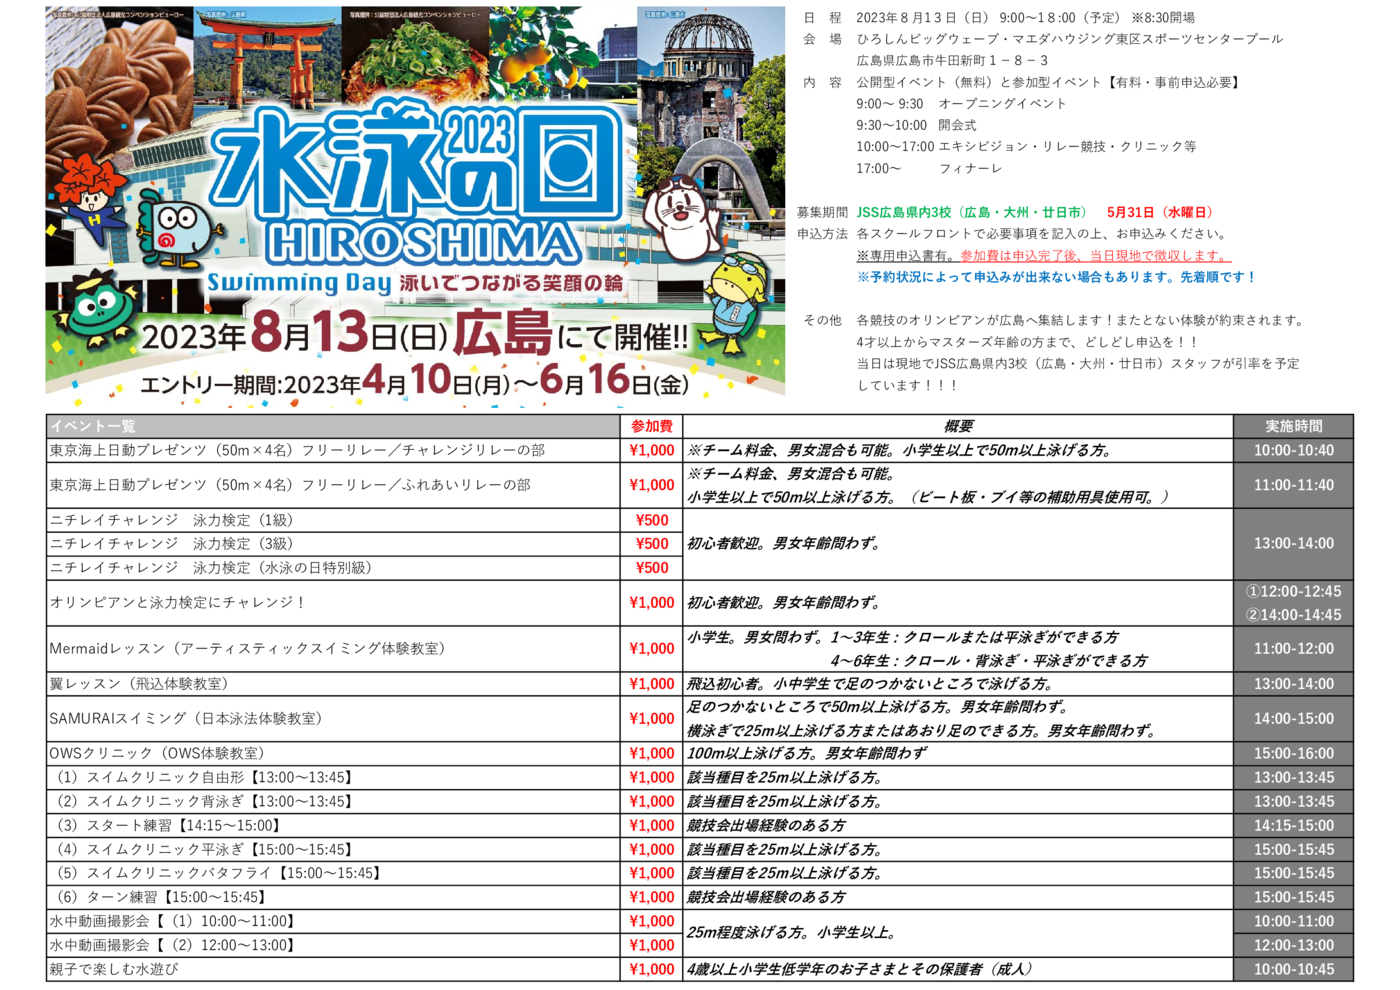The image size is (1400, 990).
Task: Click 水中動画撮影会 (2) 12:00～13:00 row
Action: 333,945
